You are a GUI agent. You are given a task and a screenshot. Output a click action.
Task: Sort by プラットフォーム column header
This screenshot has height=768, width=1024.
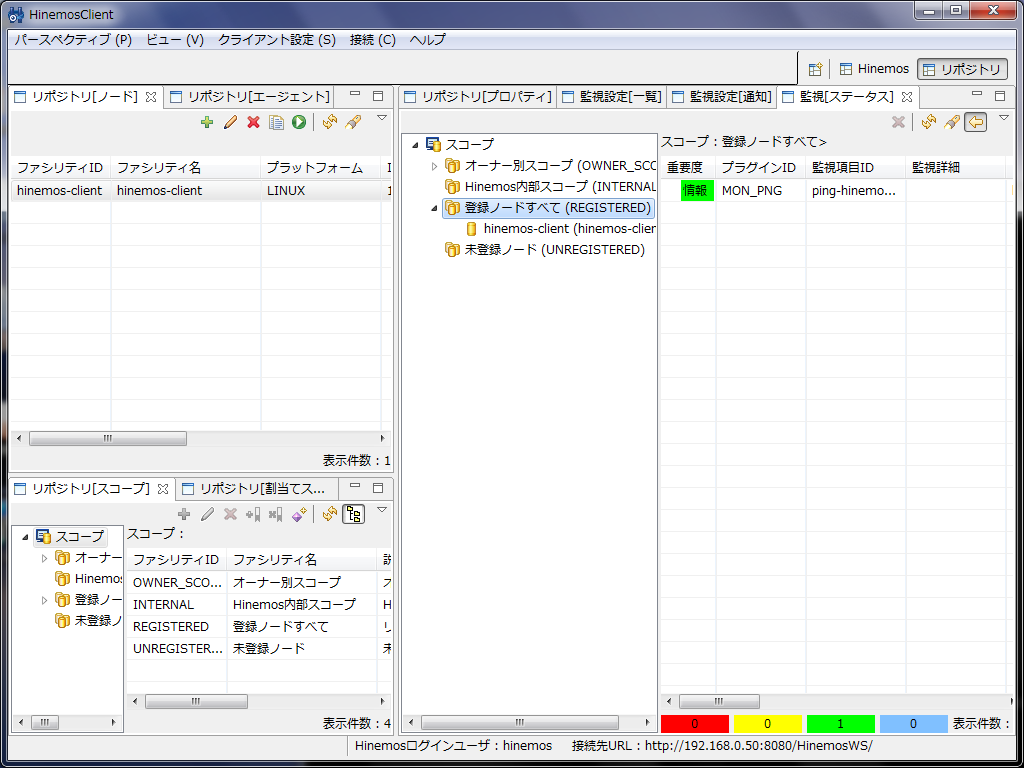(321, 168)
